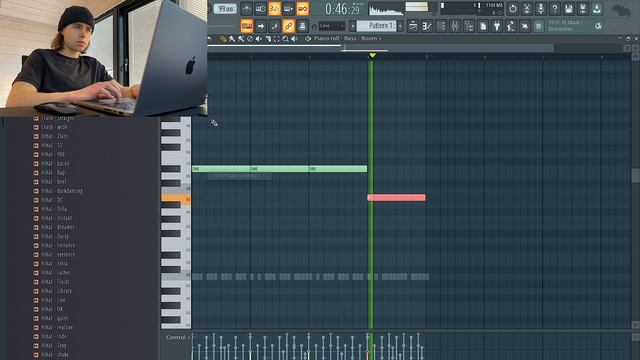This screenshot has height=360, width=640.
Task: Open the Pattern 1 selector
Action: 376,26
